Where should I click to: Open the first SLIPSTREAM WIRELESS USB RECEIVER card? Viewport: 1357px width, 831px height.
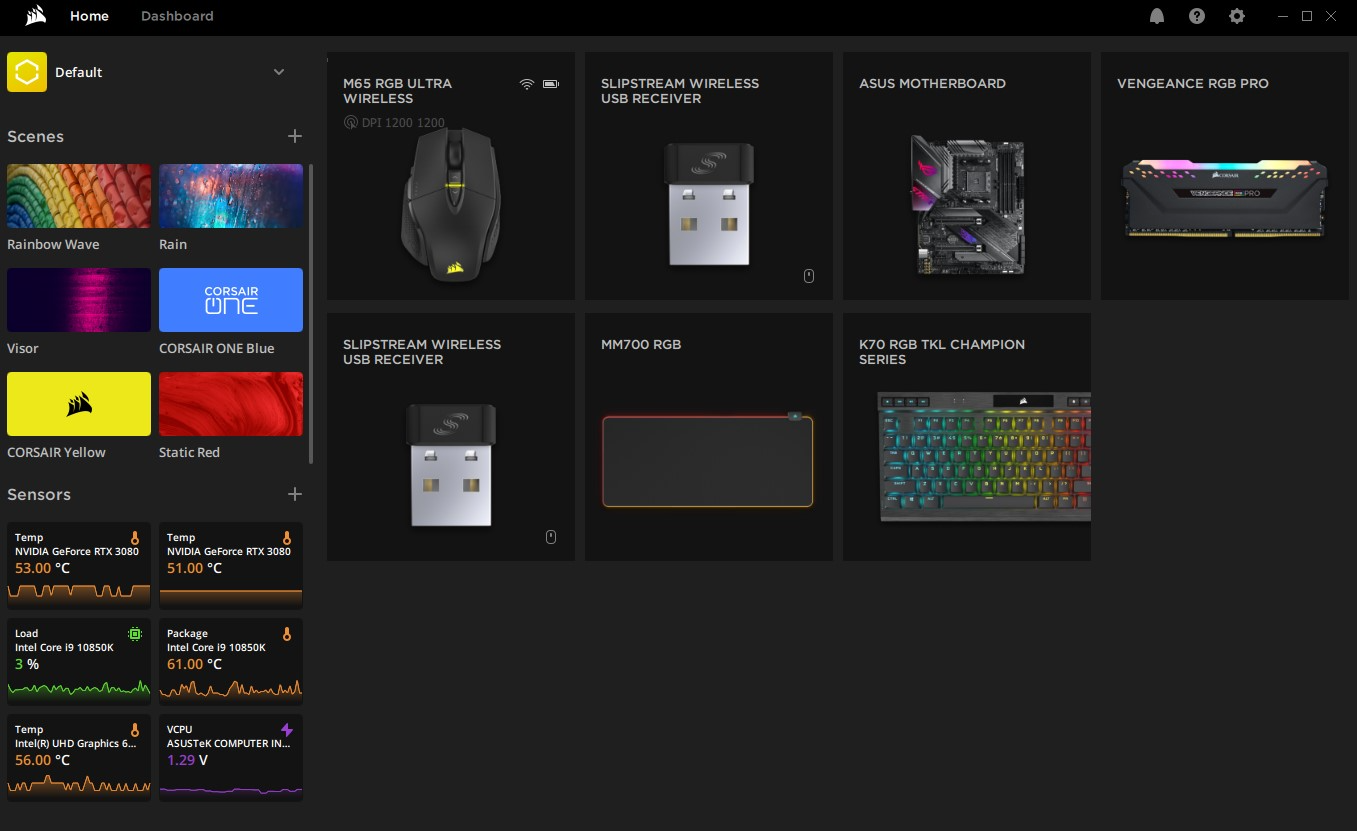709,176
